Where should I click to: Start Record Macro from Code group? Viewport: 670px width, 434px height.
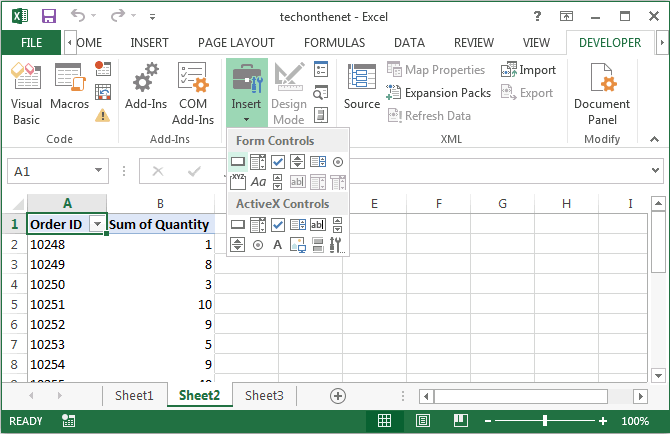(103, 68)
